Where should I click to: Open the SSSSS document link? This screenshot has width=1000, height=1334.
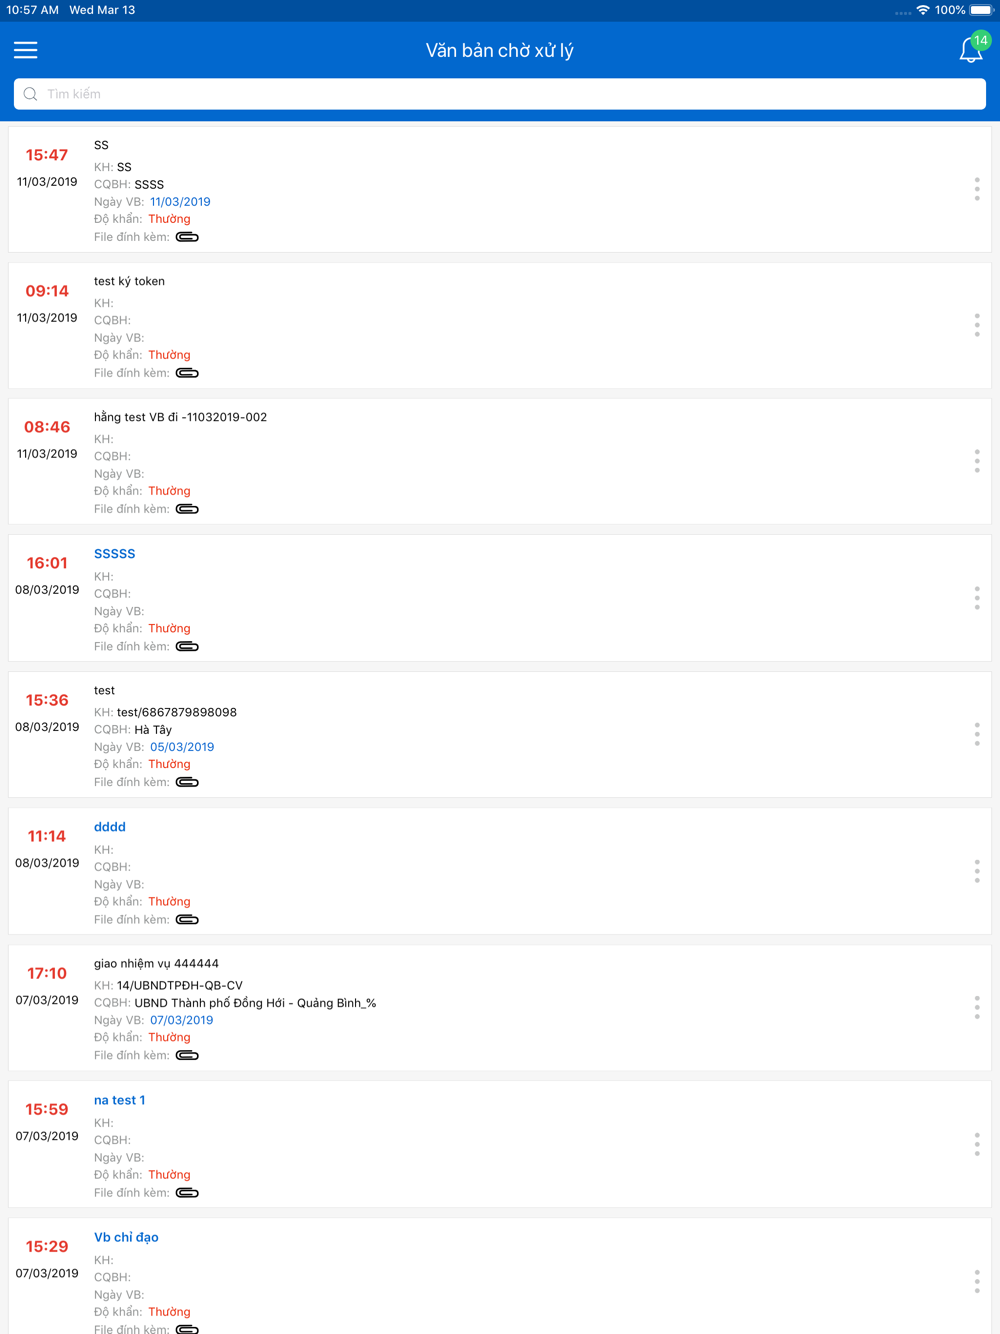pyautogui.click(x=114, y=553)
